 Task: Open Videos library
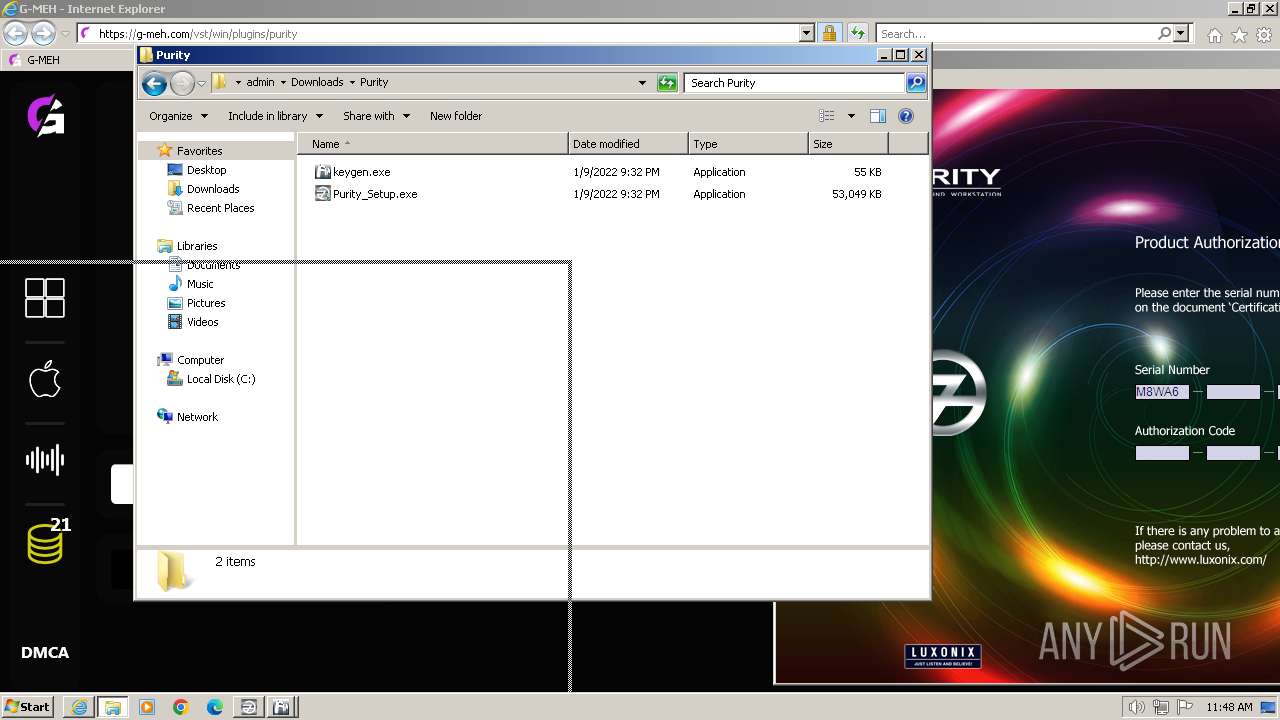[202, 322]
